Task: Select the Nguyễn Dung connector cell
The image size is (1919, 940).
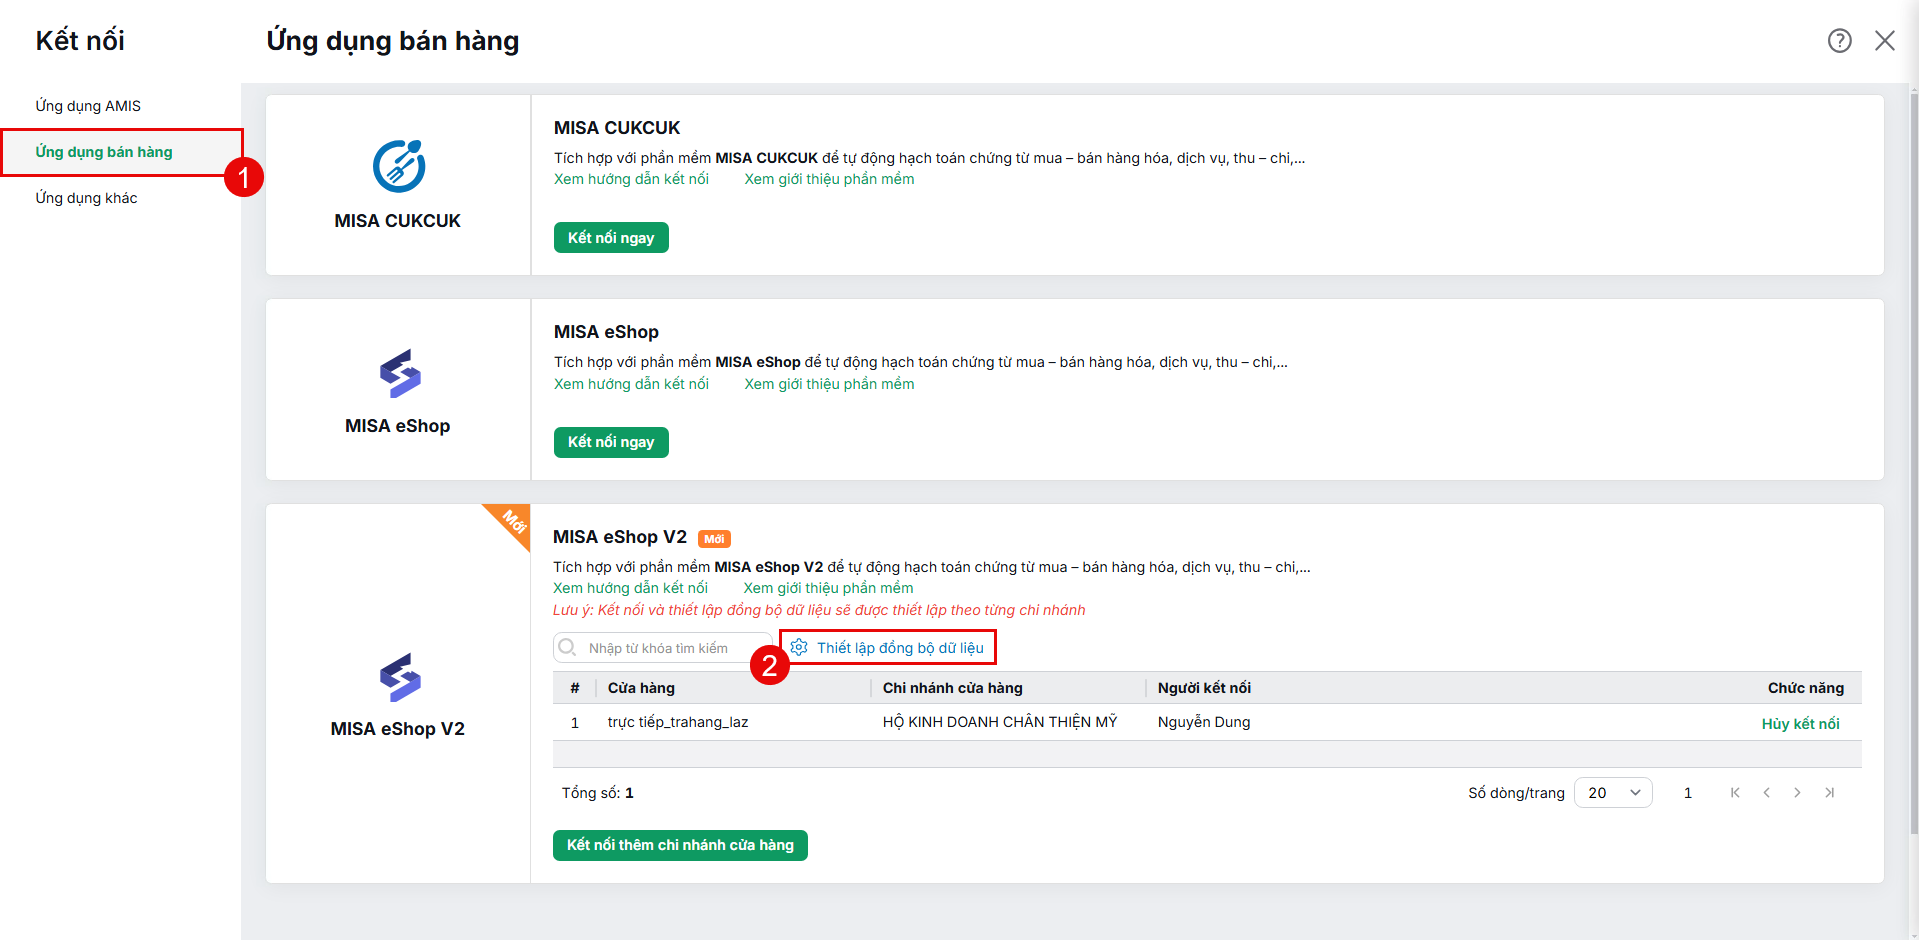Action: pyautogui.click(x=1203, y=722)
